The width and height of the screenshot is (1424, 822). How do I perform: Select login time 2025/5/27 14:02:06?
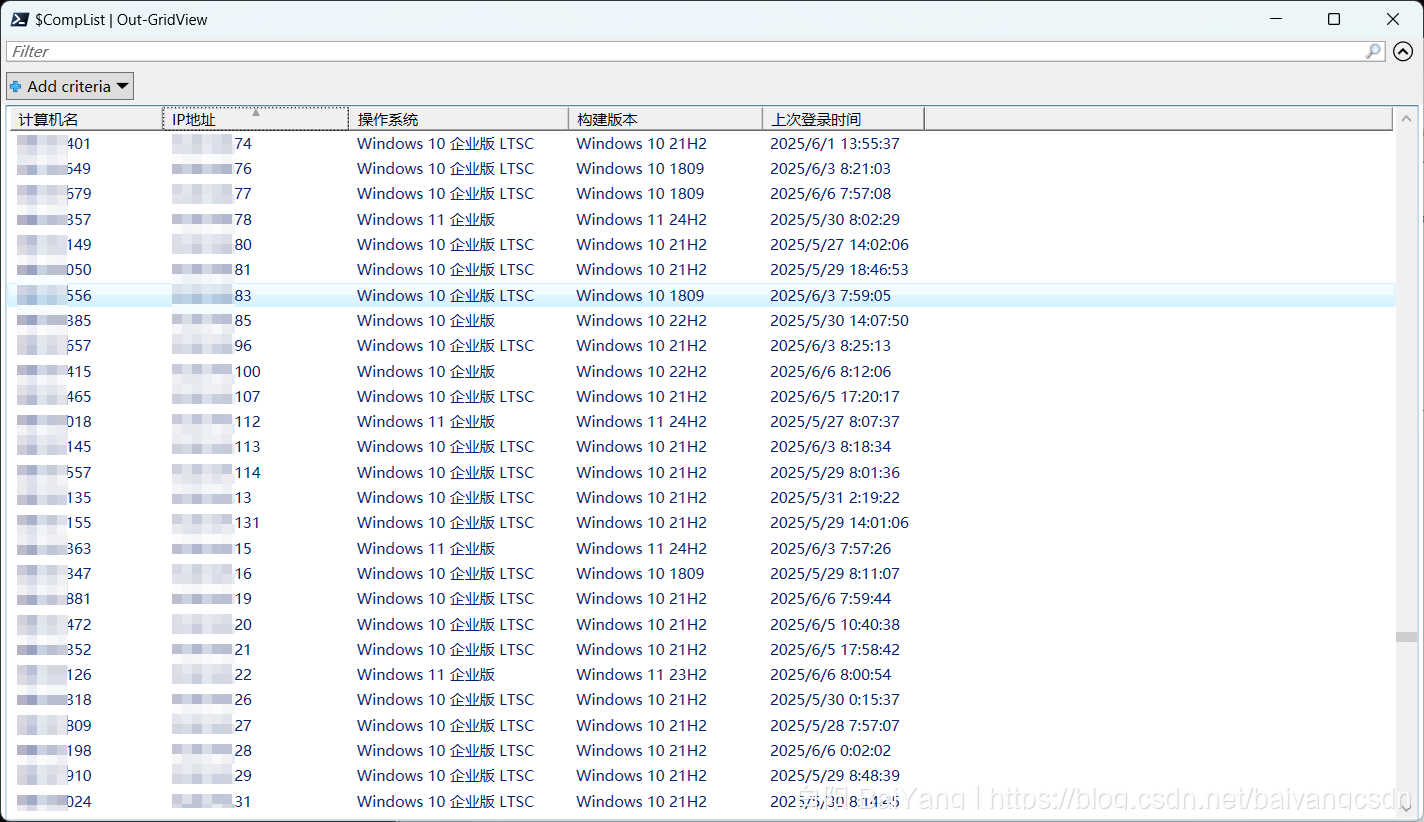pos(839,244)
